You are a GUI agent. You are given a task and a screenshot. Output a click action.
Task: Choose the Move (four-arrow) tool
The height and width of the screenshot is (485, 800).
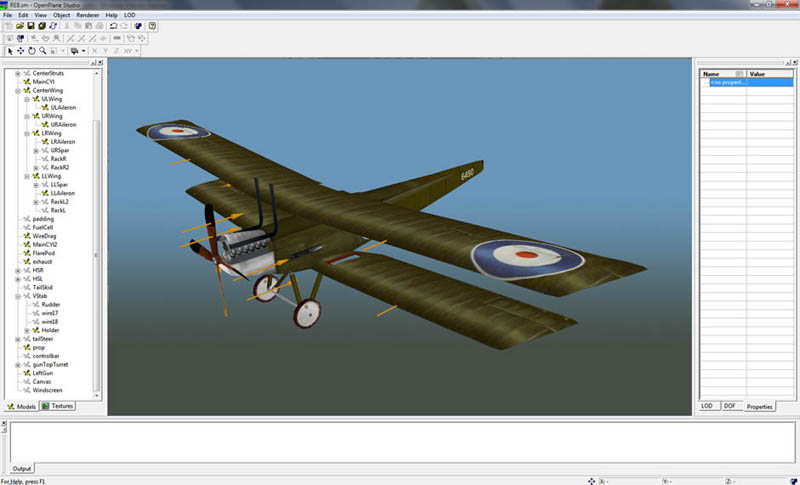point(20,51)
